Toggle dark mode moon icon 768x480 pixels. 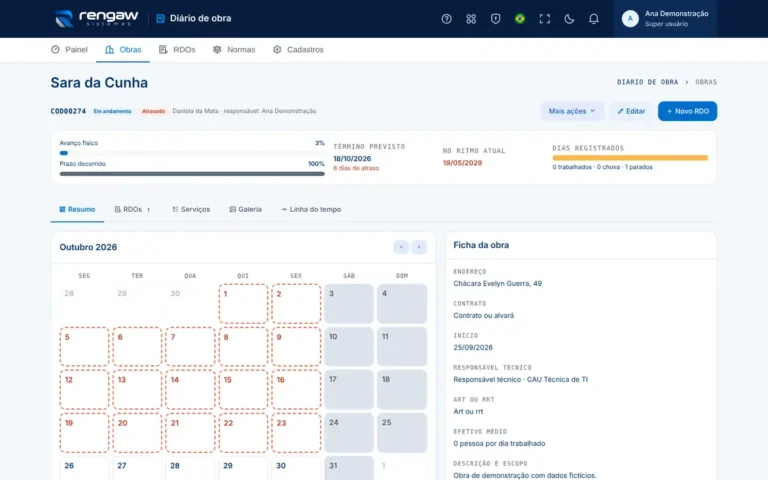569,19
